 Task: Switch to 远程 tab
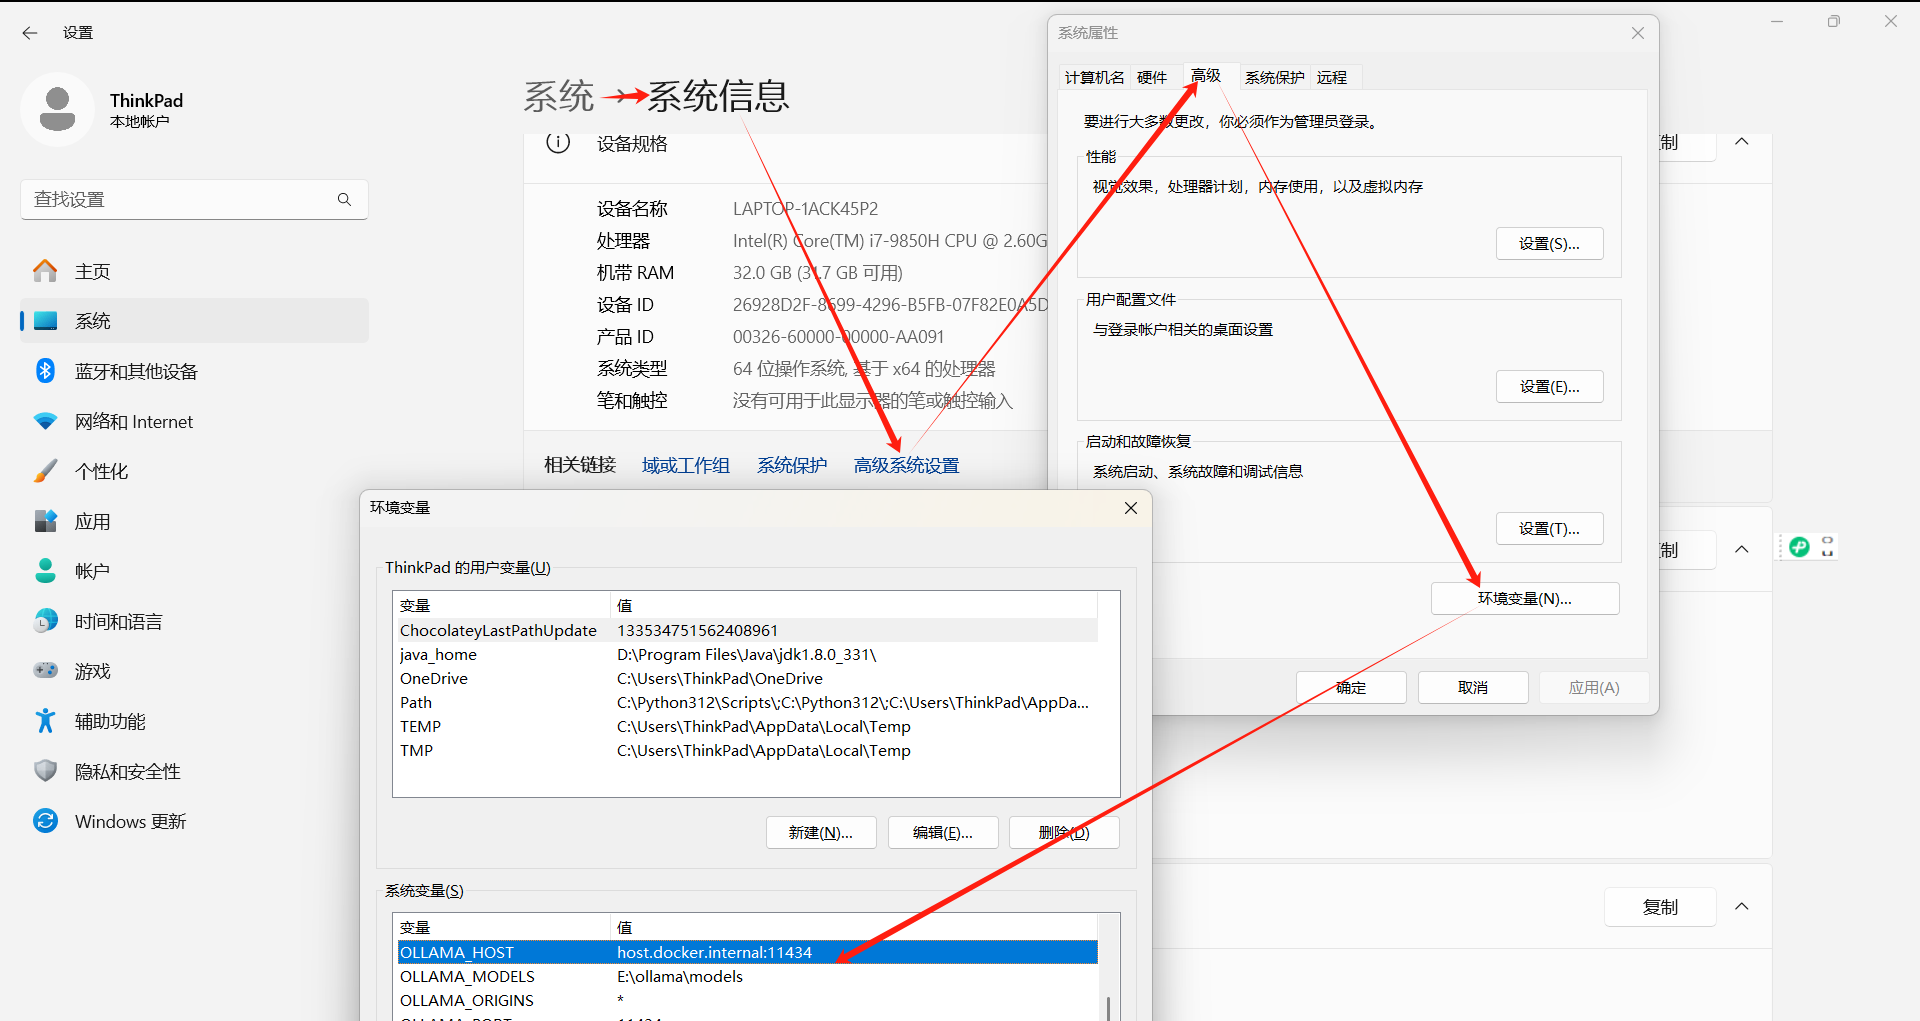(x=1332, y=77)
